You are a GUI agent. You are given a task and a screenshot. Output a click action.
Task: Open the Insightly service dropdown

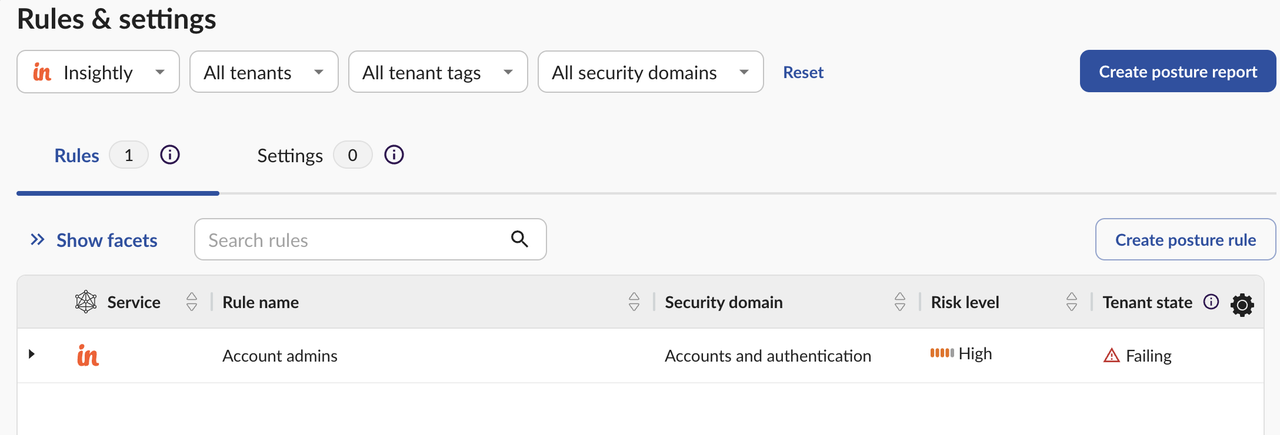click(x=98, y=72)
